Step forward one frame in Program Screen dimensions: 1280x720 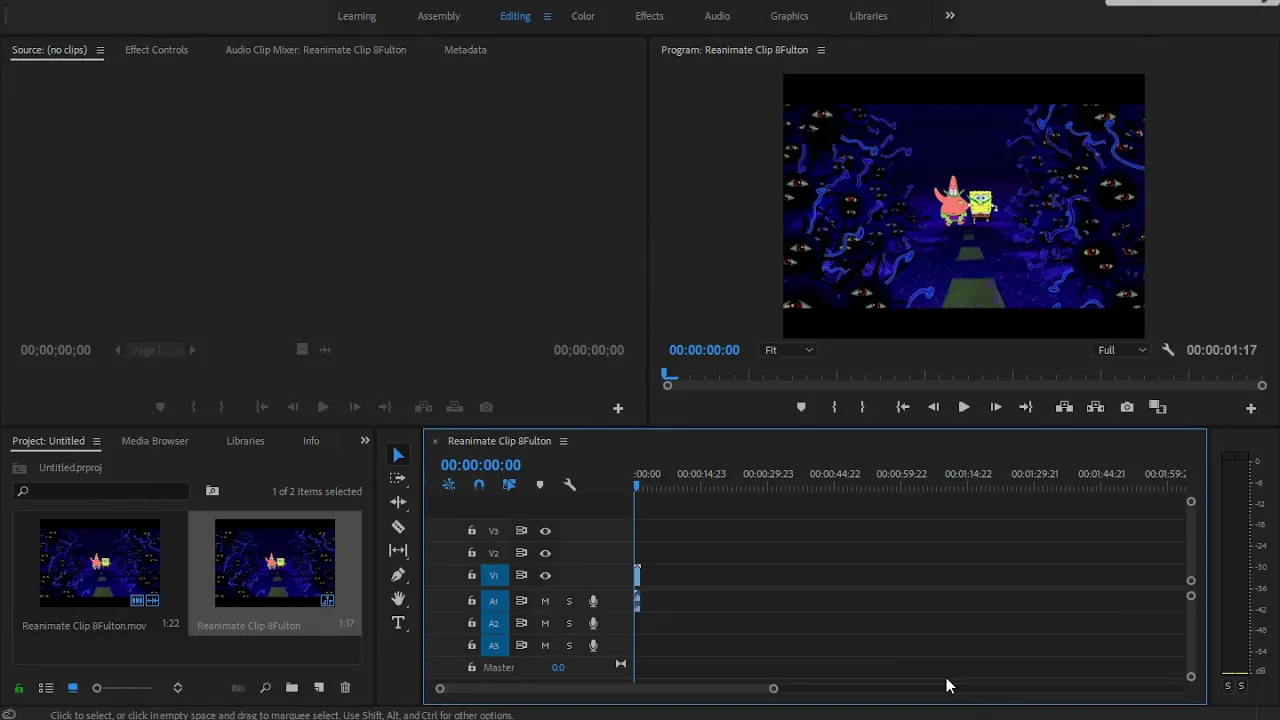(x=996, y=407)
